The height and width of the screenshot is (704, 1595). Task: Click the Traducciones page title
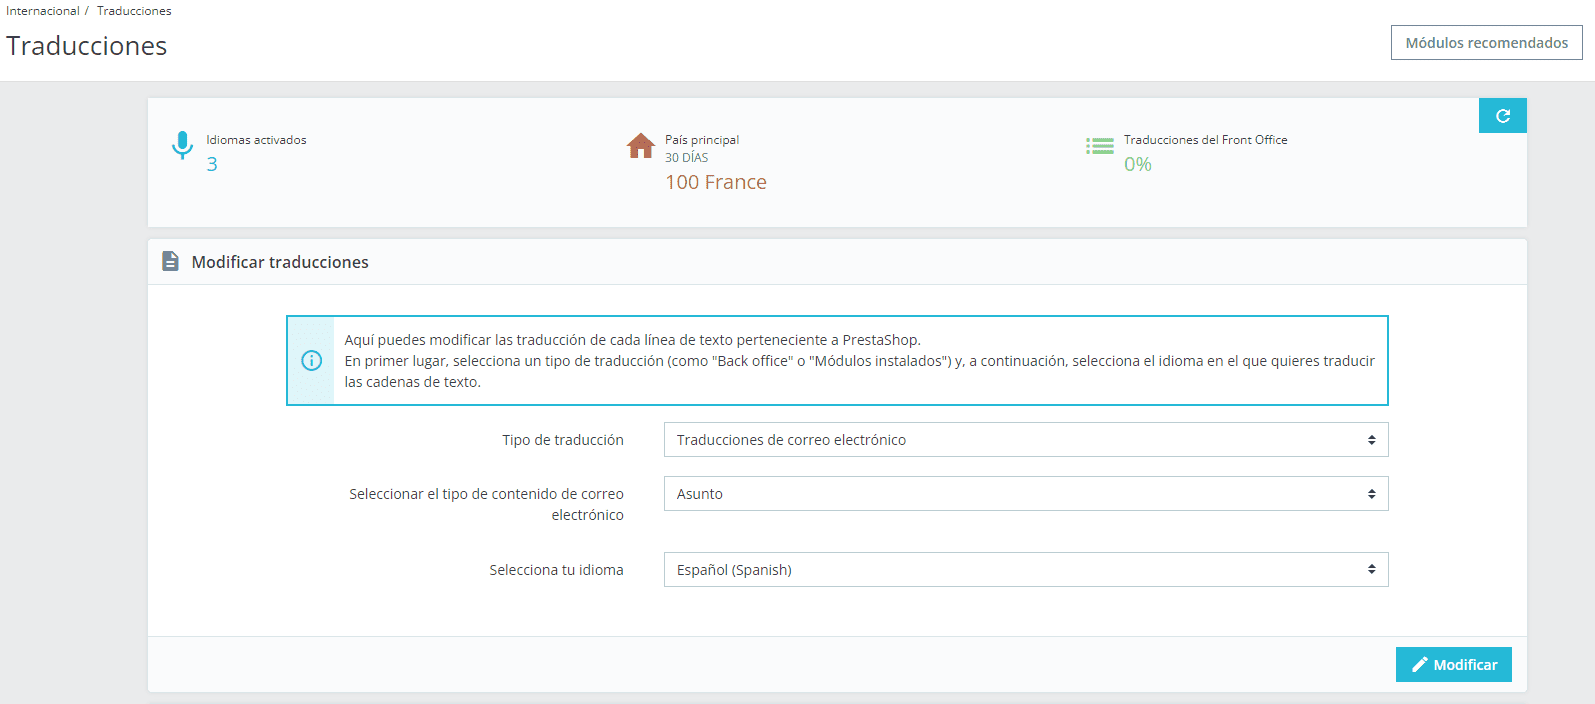(x=87, y=46)
